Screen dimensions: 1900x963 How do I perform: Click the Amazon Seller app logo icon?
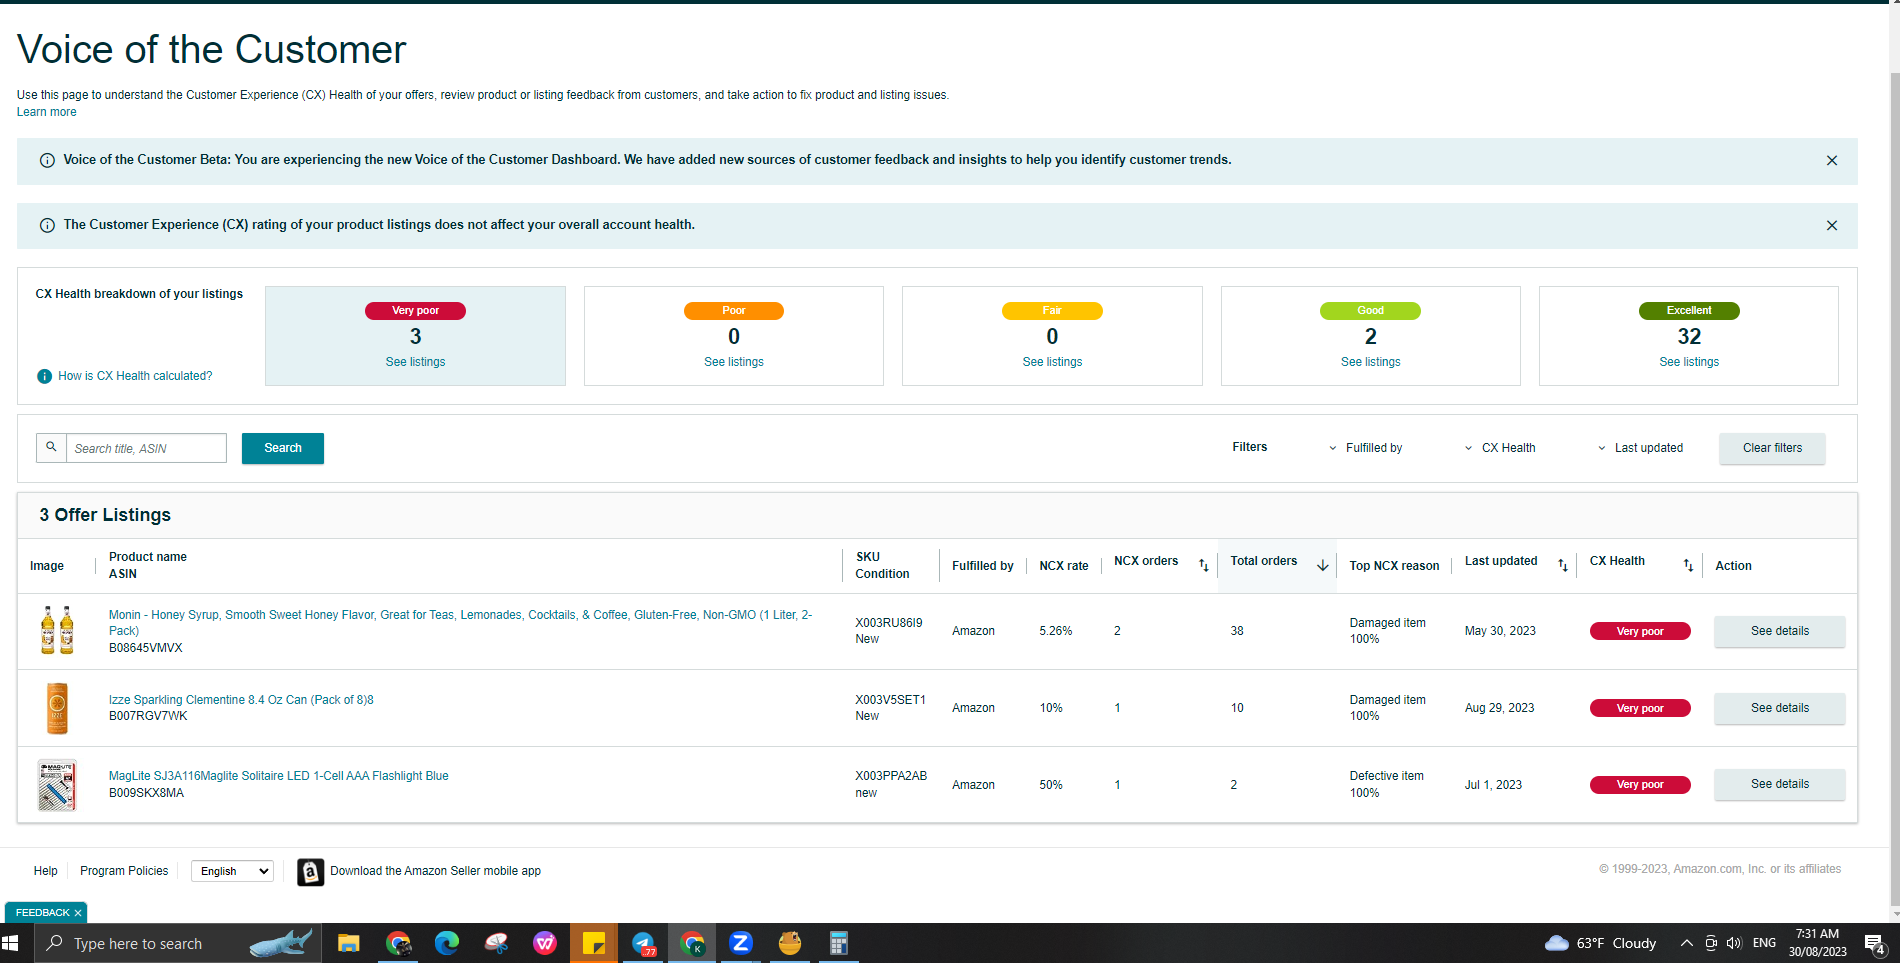310,872
